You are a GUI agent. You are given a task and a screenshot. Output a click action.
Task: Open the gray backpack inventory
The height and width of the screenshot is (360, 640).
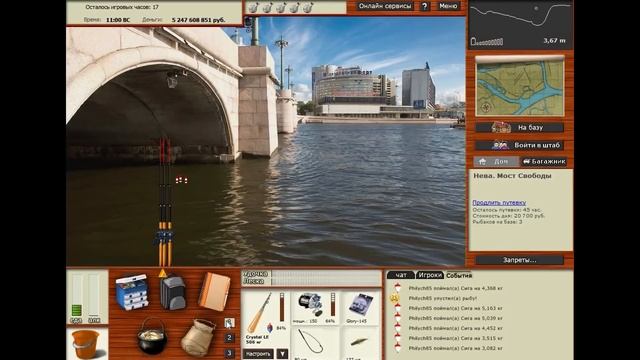[173, 293]
